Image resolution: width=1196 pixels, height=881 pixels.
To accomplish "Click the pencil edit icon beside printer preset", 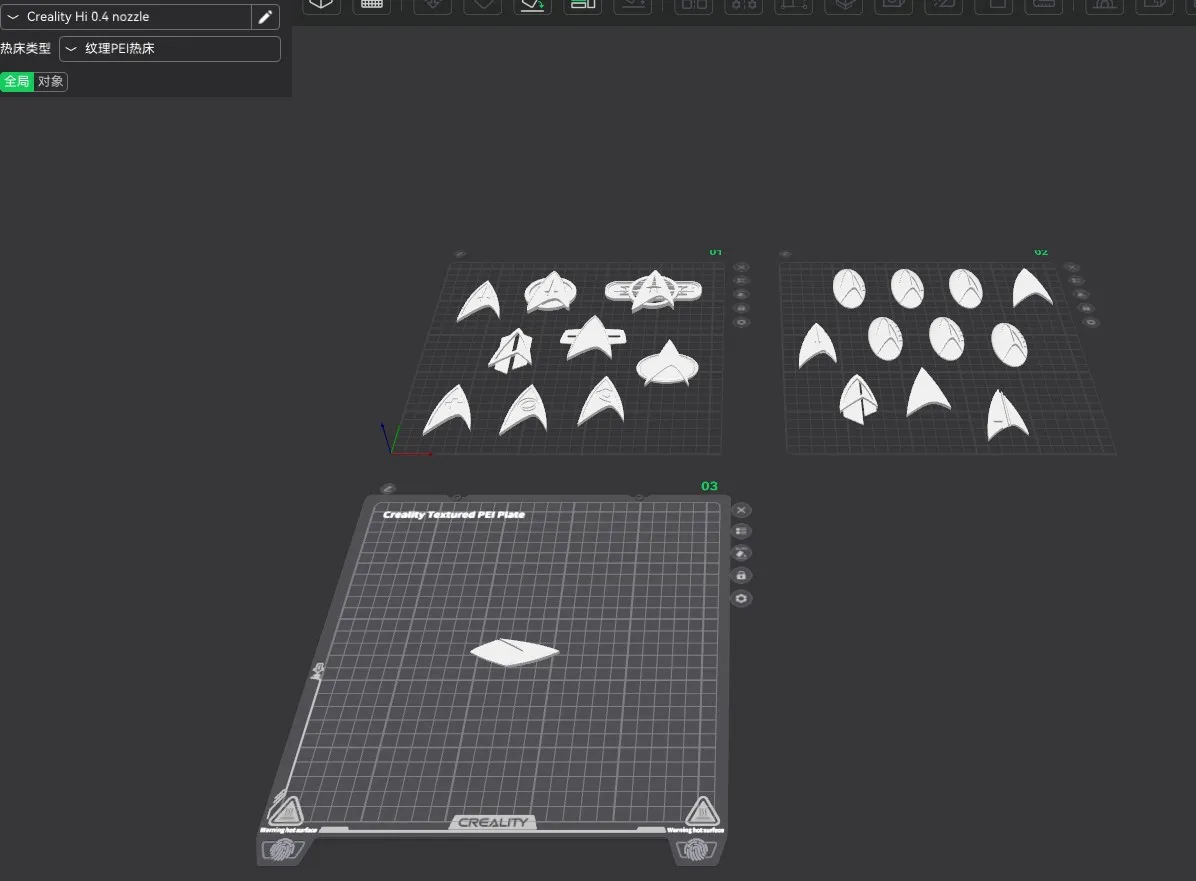I will pos(265,17).
